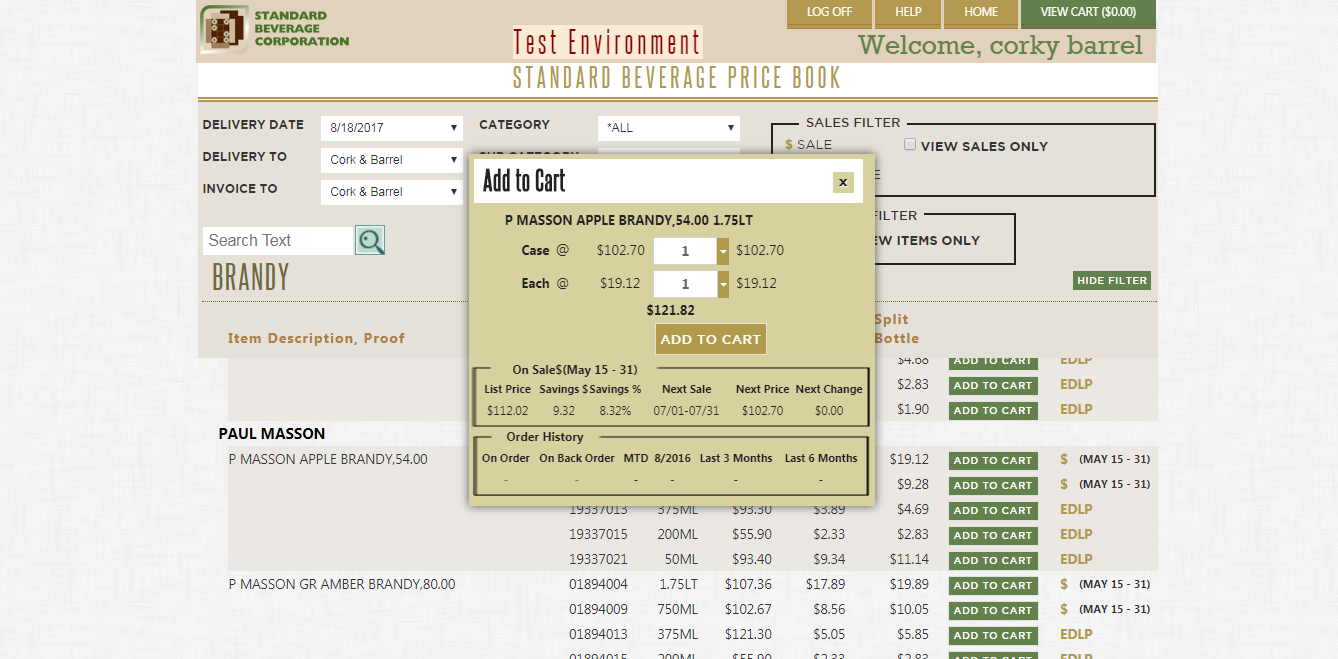
Task: Click the Each quantity input field
Action: point(685,284)
